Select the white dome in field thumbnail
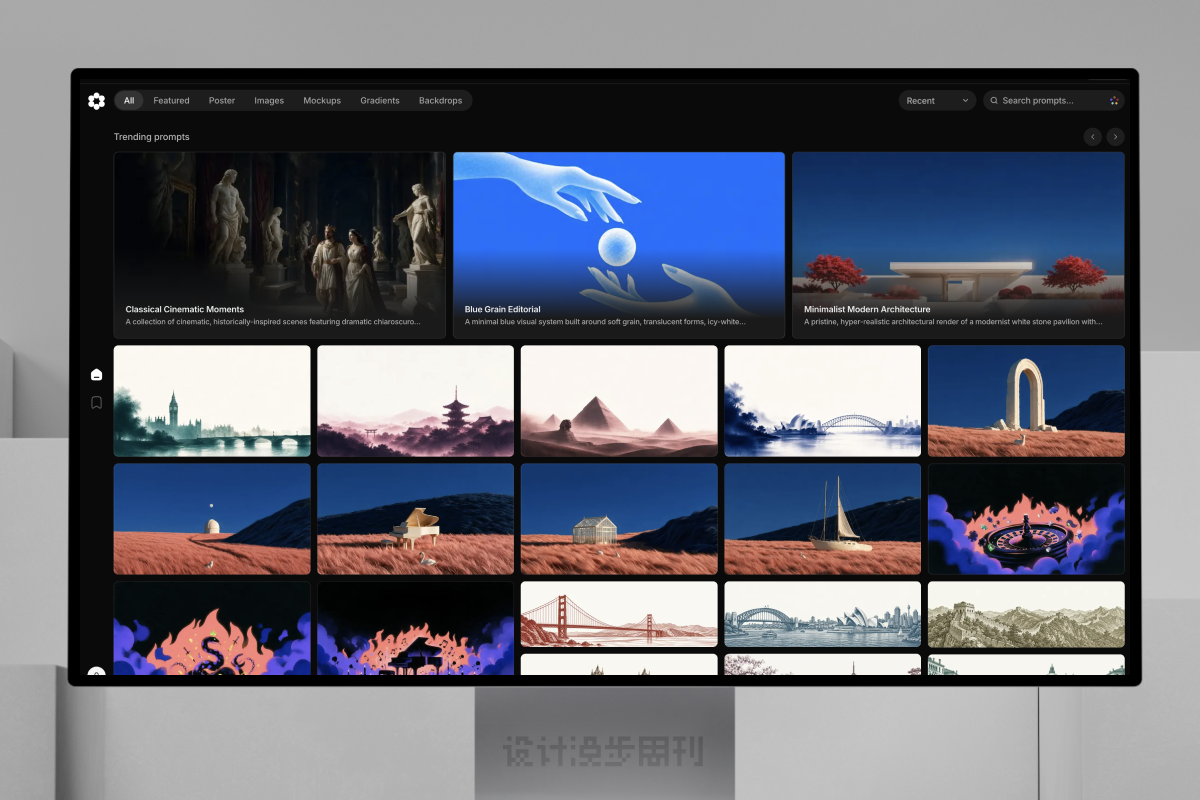Image resolution: width=1200 pixels, height=800 pixels. [x=212, y=519]
